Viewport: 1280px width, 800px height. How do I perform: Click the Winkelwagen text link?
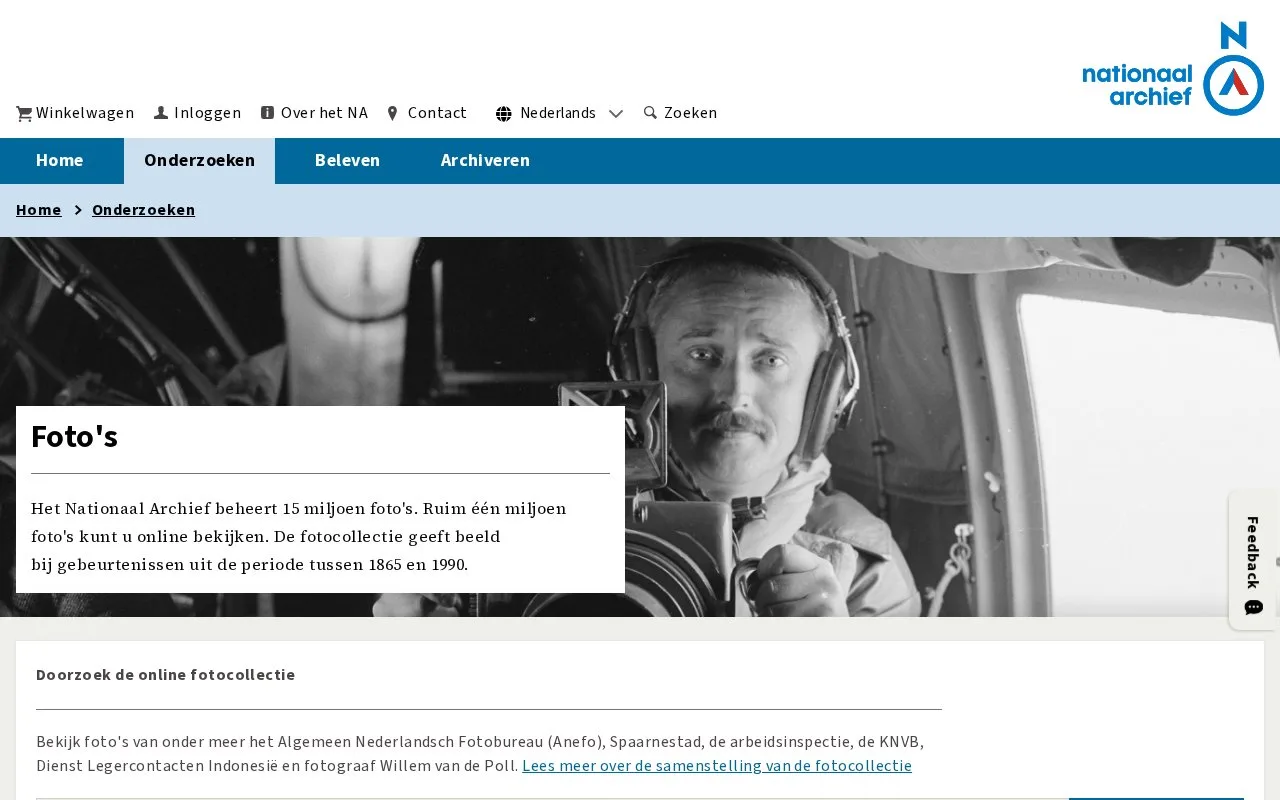click(x=85, y=113)
